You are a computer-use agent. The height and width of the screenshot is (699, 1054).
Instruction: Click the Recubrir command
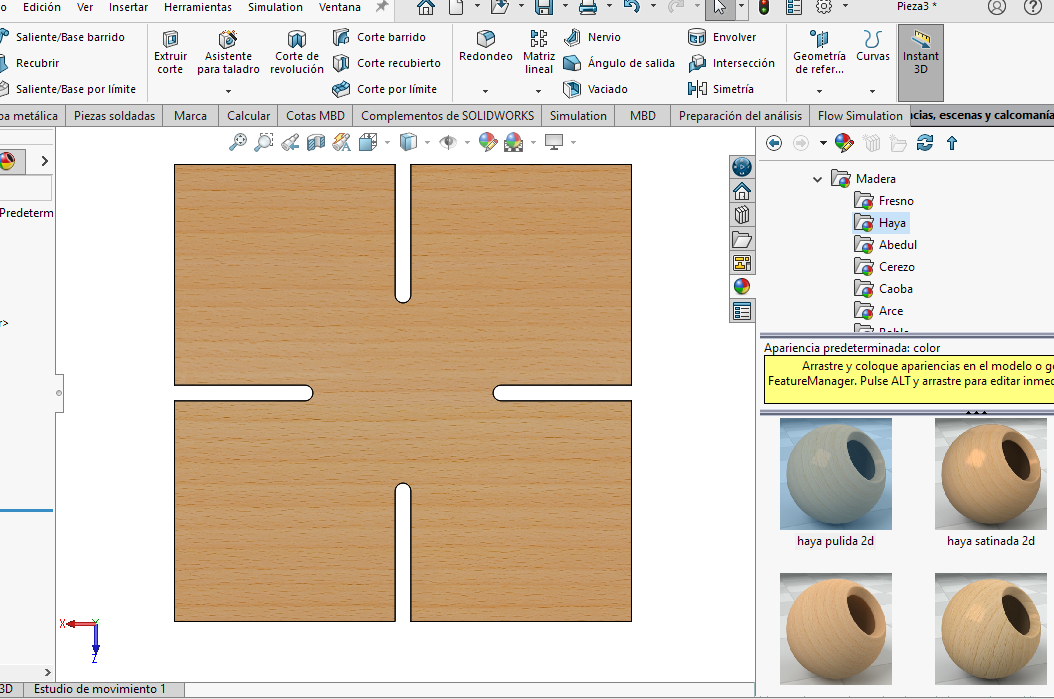[40, 62]
